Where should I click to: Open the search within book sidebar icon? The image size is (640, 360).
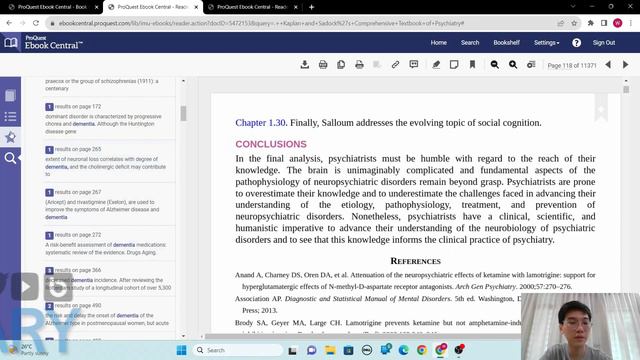coord(10,158)
